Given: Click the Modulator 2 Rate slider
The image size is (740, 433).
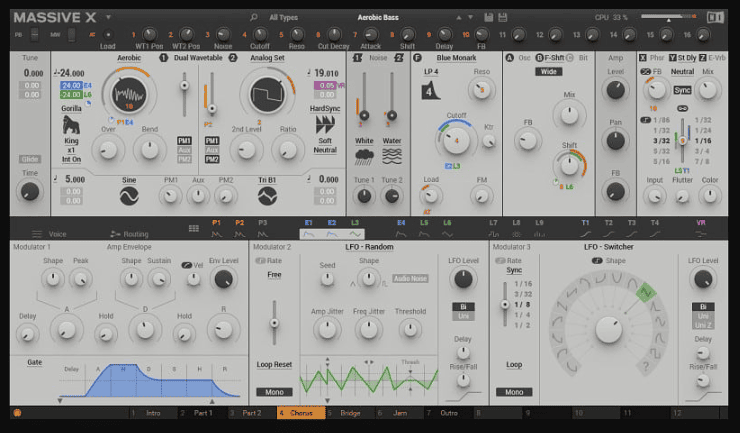Looking at the screenshot, I should [274, 323].
